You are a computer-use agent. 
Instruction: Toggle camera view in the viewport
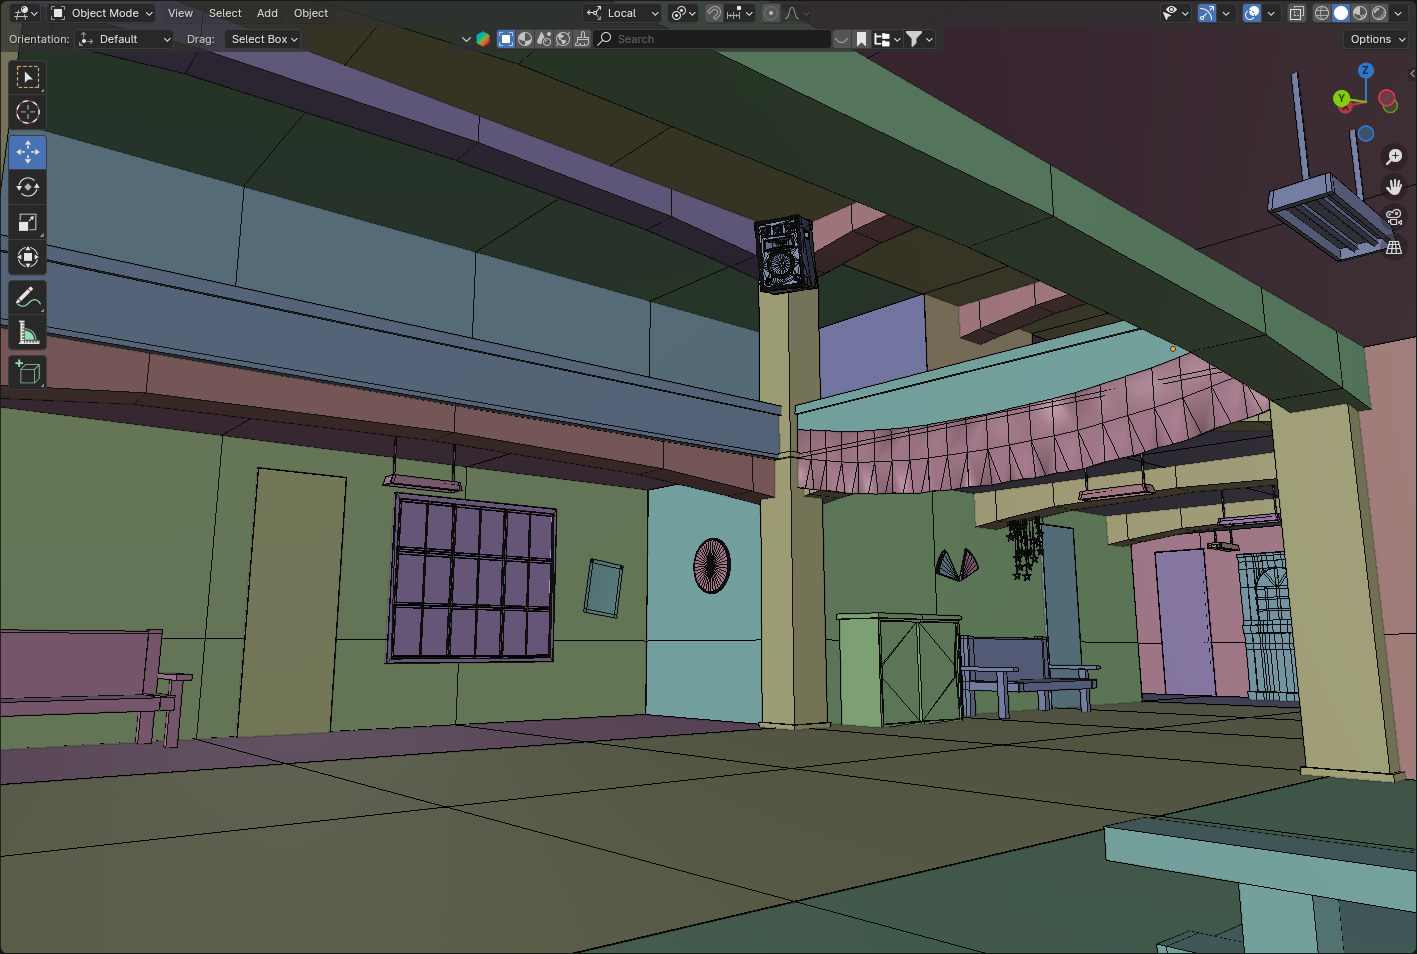pyautogui.click(x=1394, y=217)
